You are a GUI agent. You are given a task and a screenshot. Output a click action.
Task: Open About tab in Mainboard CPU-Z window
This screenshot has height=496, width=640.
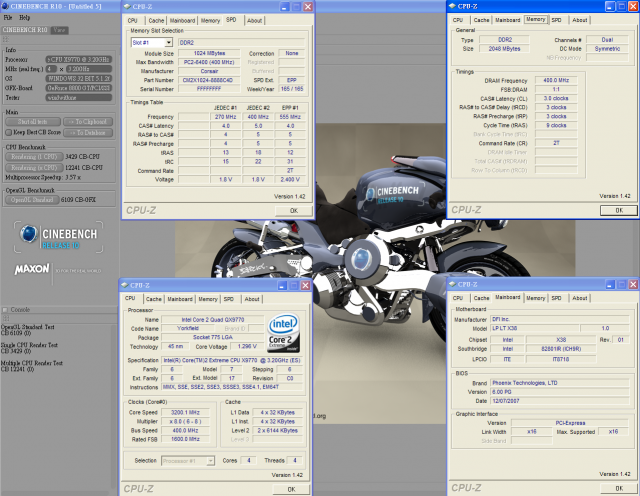click(580, 298)
